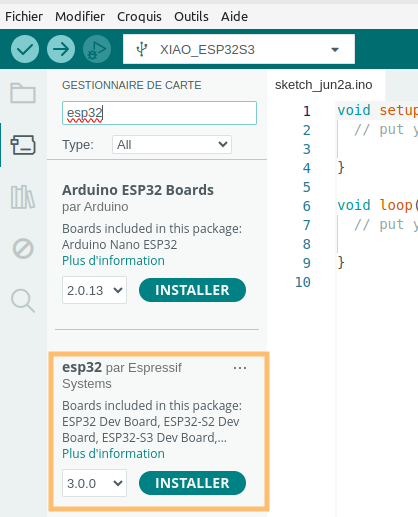Open the Fichier menu
Screen dimensions: 418x517
coord(24,16)
